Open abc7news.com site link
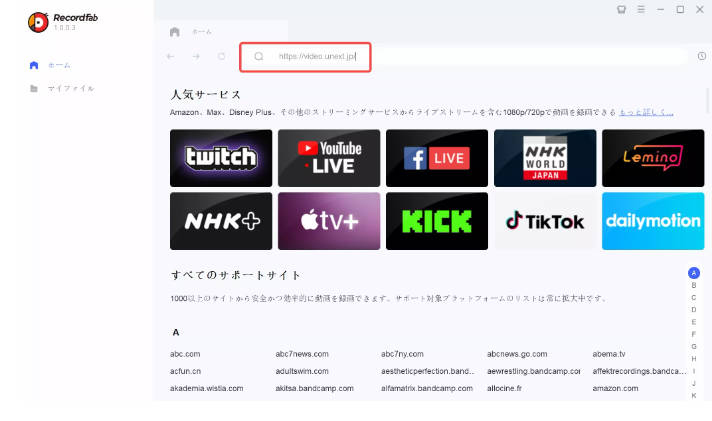 [302, 354]
